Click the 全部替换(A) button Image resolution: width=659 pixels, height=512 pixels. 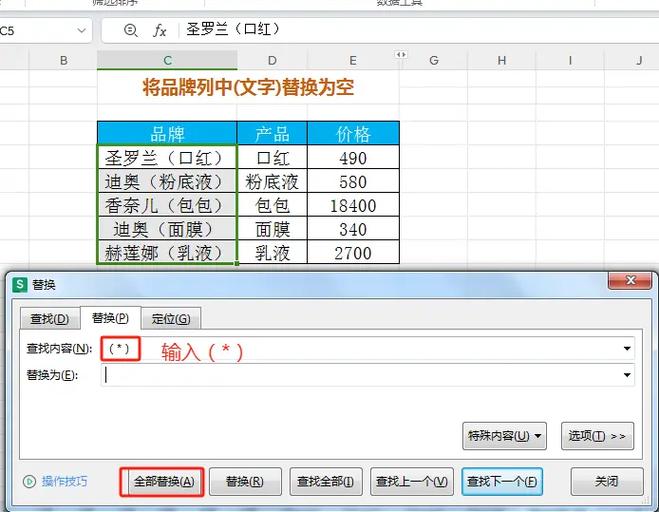click(x=162, y=481)
